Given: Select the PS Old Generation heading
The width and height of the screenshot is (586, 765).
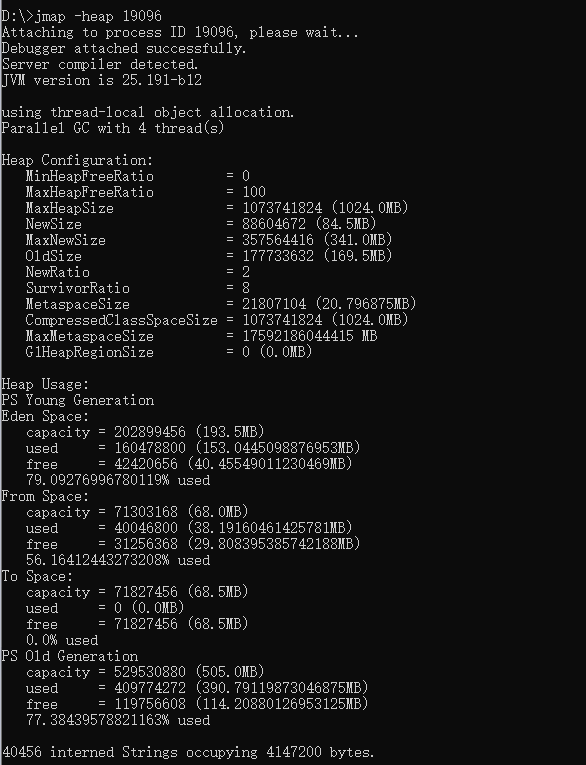Looking at the screenshot, I should pos(70,656).
